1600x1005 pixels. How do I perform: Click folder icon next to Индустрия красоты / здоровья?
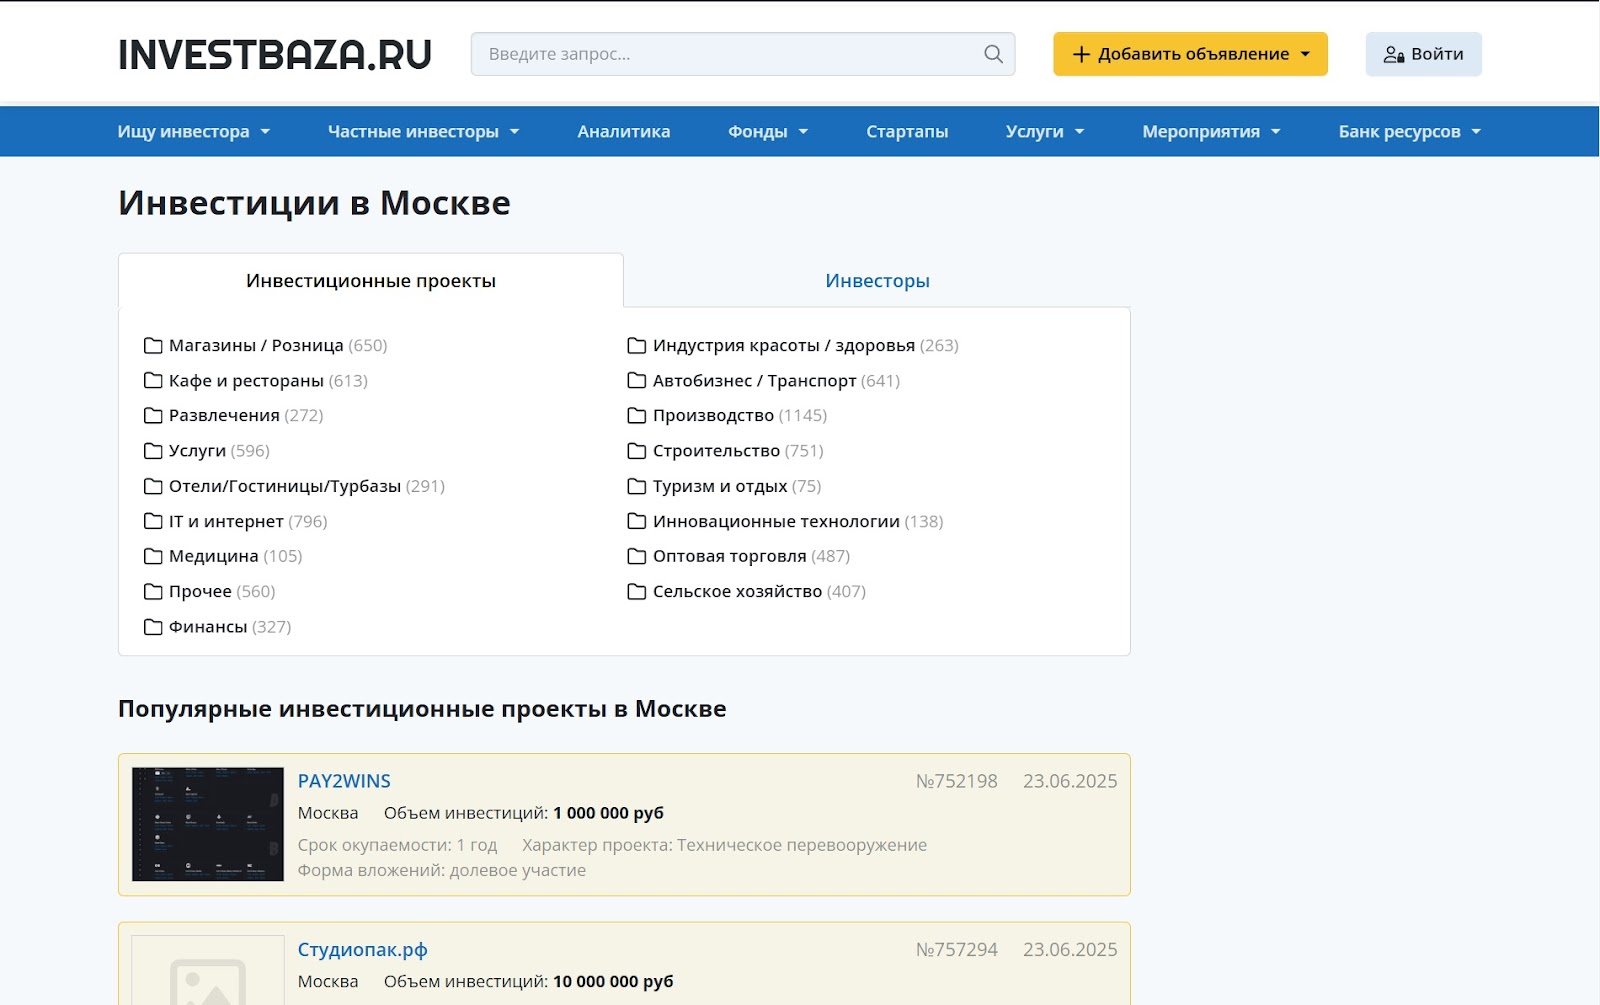637,346
